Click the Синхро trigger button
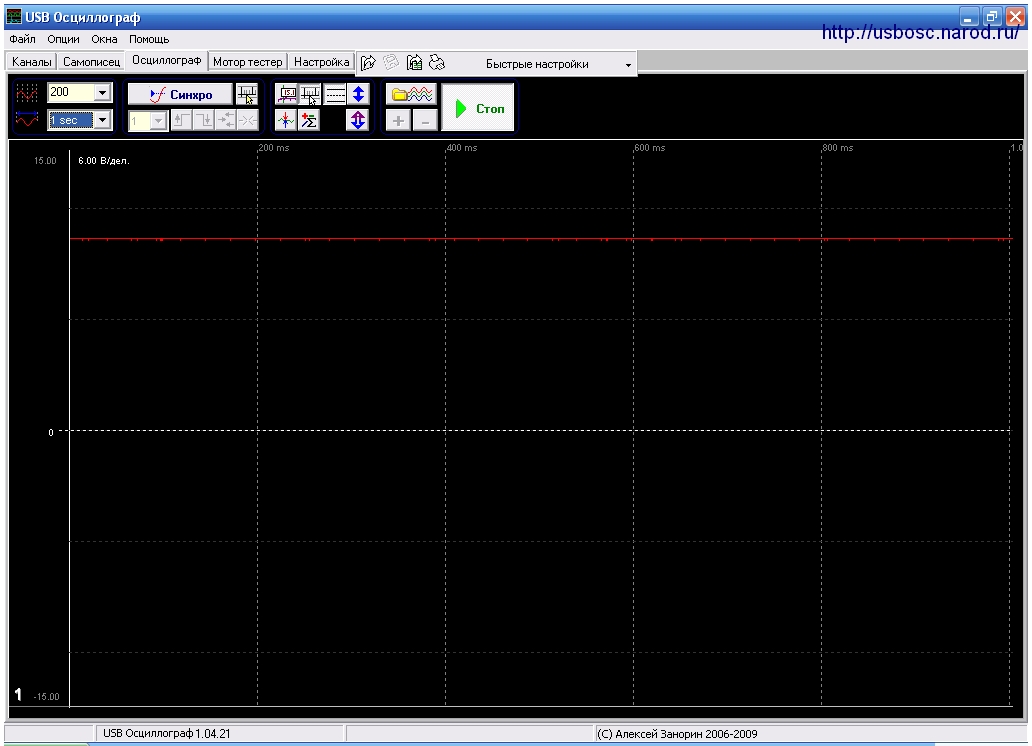The image size is (1032, 746). pos(180,95)
